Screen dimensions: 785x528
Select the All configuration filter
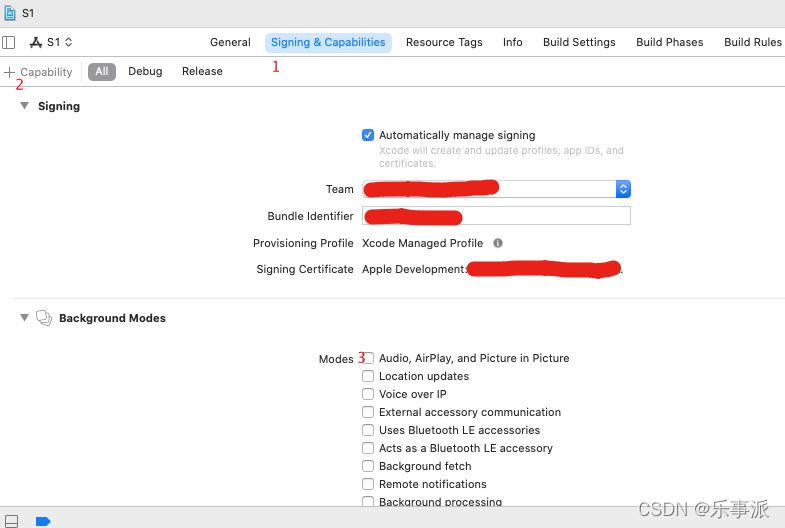(102, 72)
